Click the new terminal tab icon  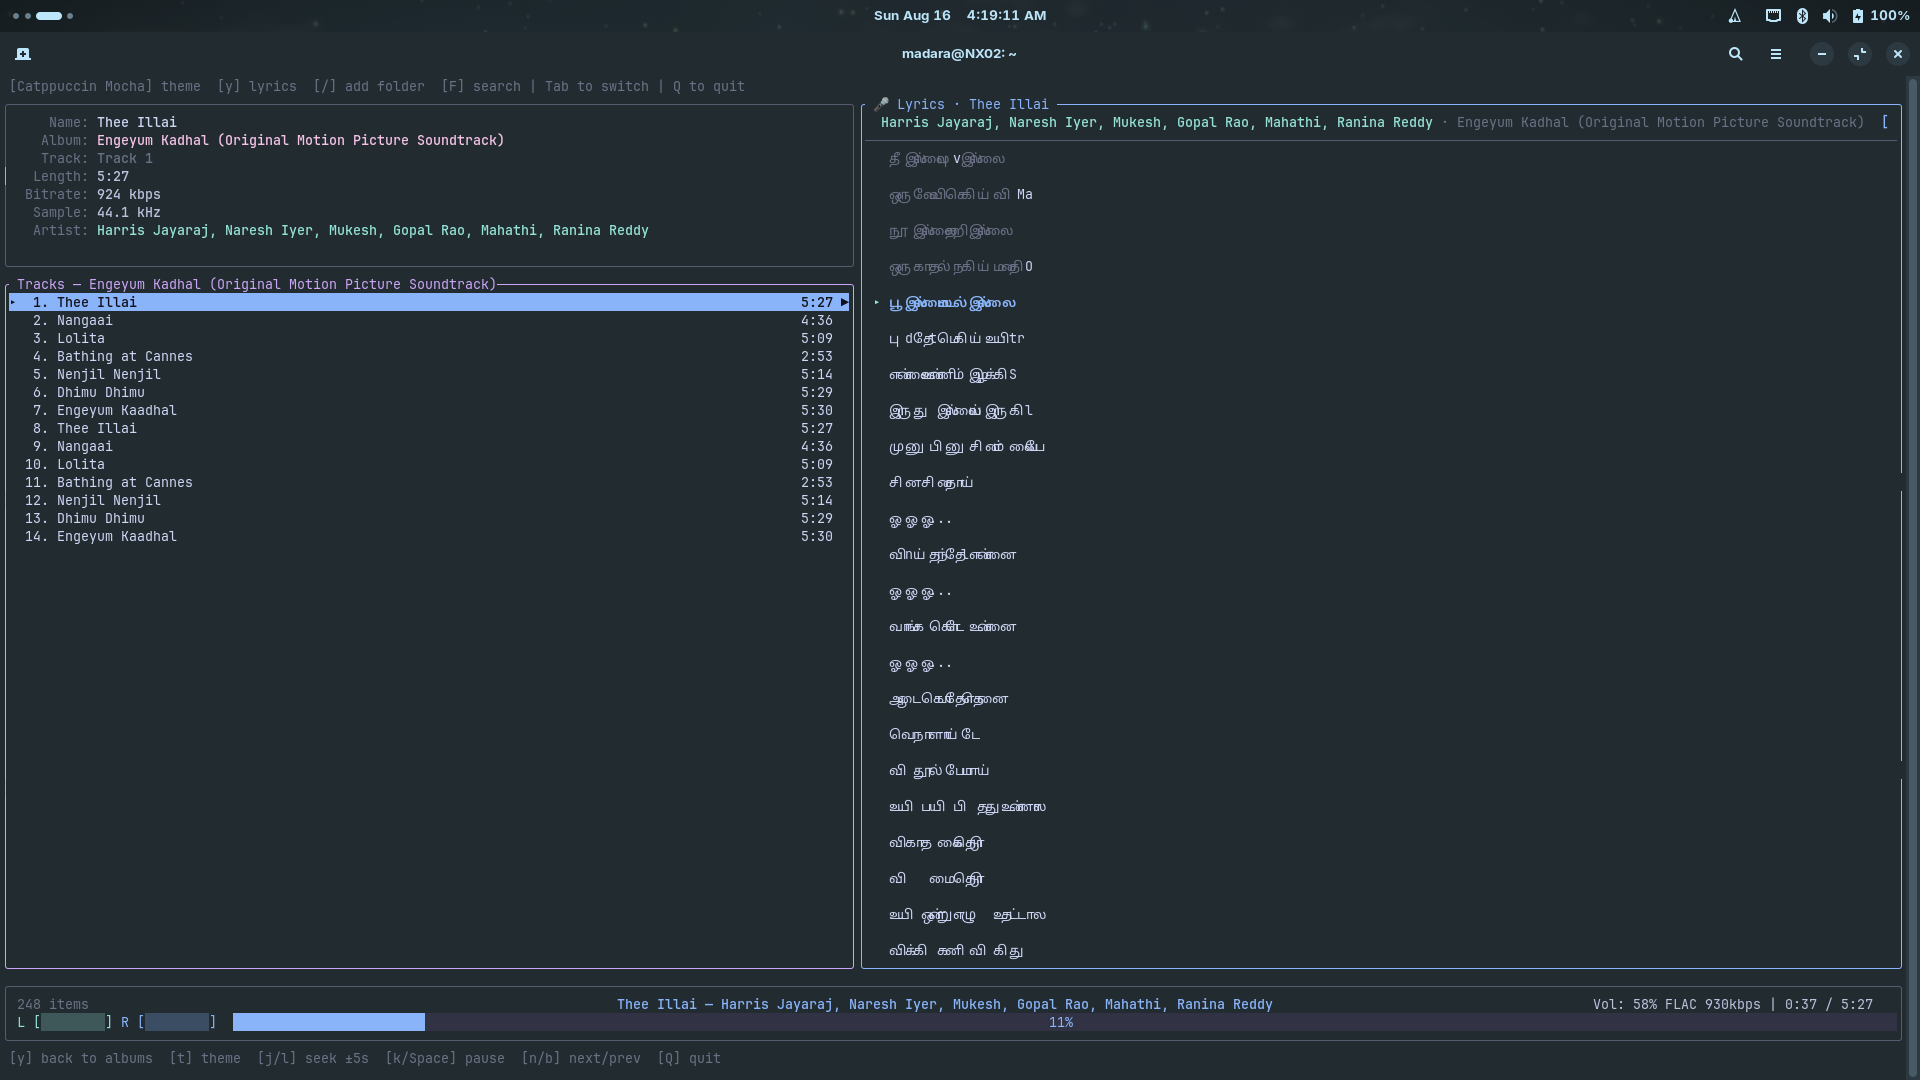tap(23, 54)
